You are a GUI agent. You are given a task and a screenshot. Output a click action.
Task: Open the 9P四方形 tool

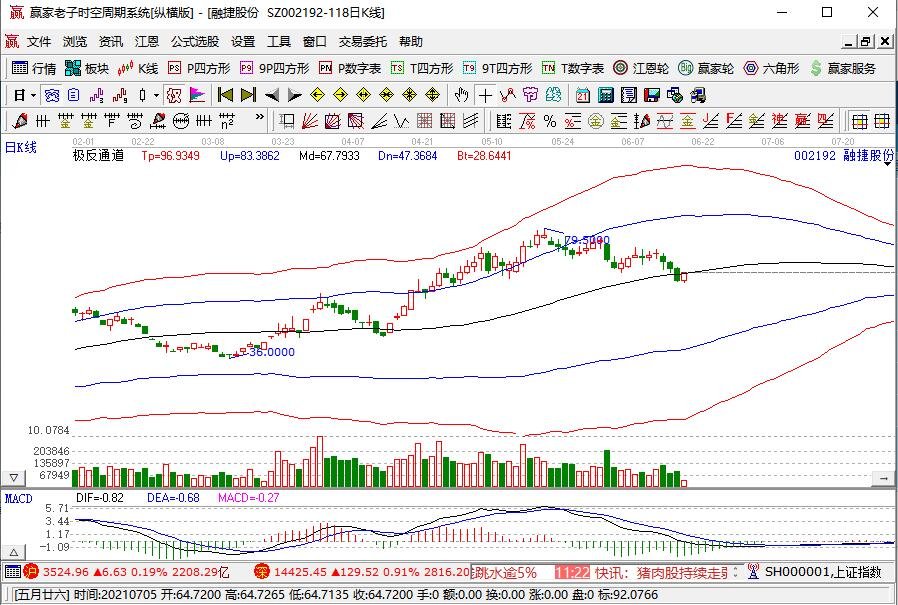(x=274, y=68)
